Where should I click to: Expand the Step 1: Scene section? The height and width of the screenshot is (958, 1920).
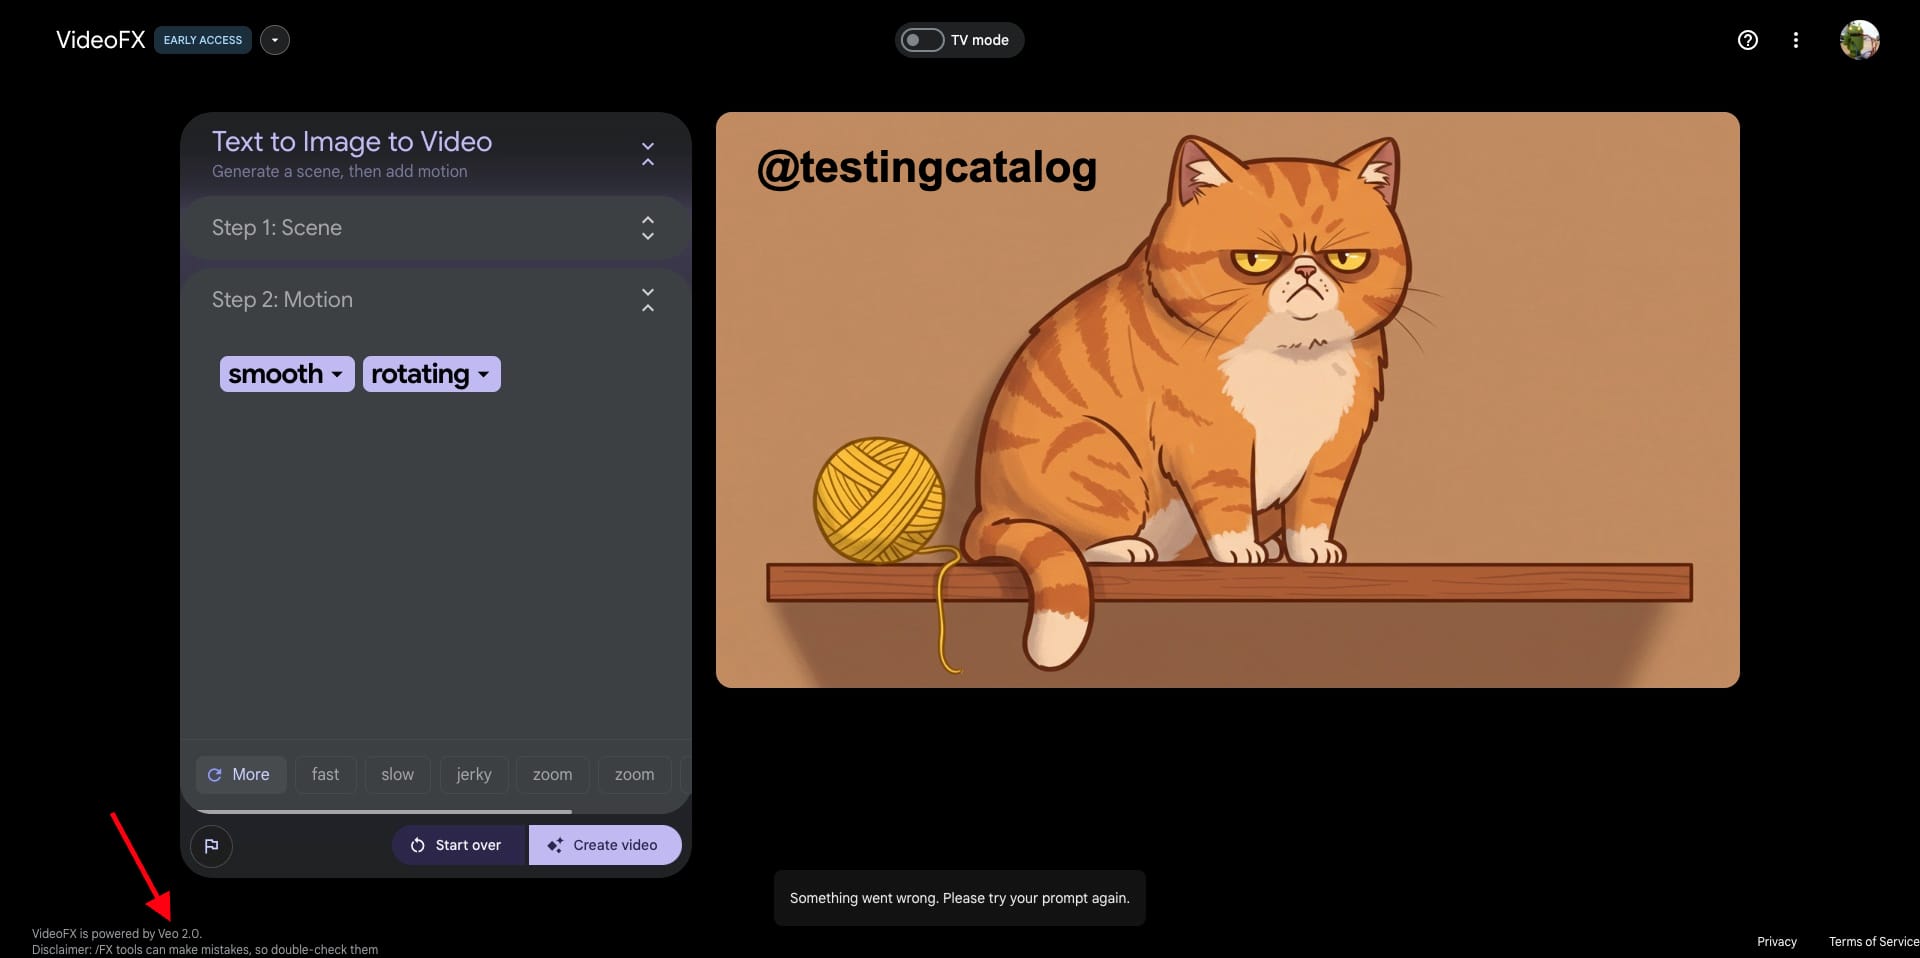648,228
